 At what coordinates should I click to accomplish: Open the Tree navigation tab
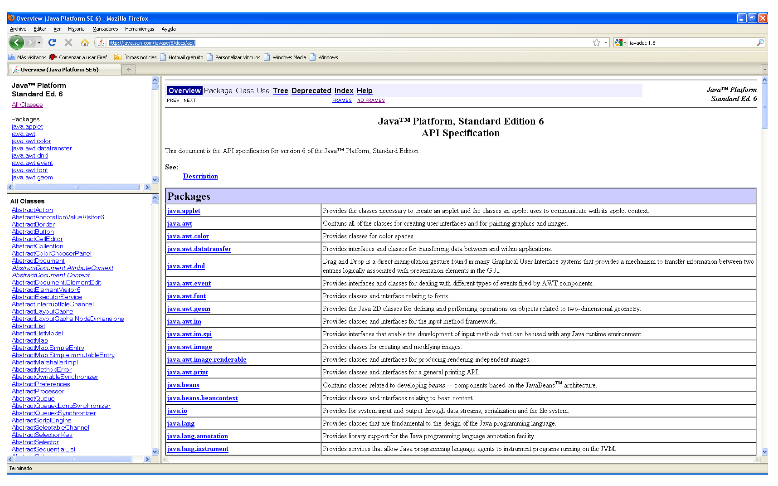(x=280, y=90)
